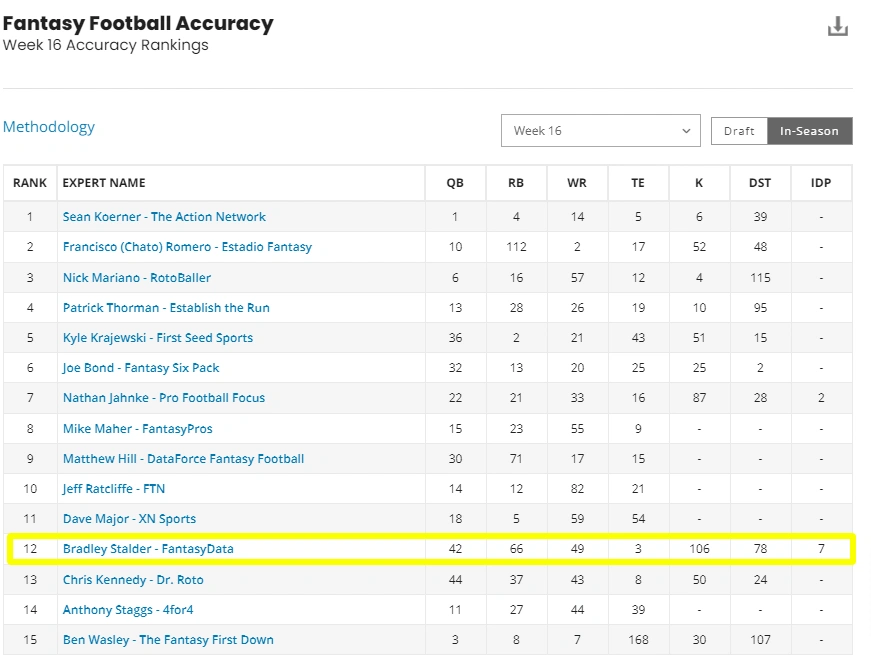Click the IDP column header

coord(821,183)
